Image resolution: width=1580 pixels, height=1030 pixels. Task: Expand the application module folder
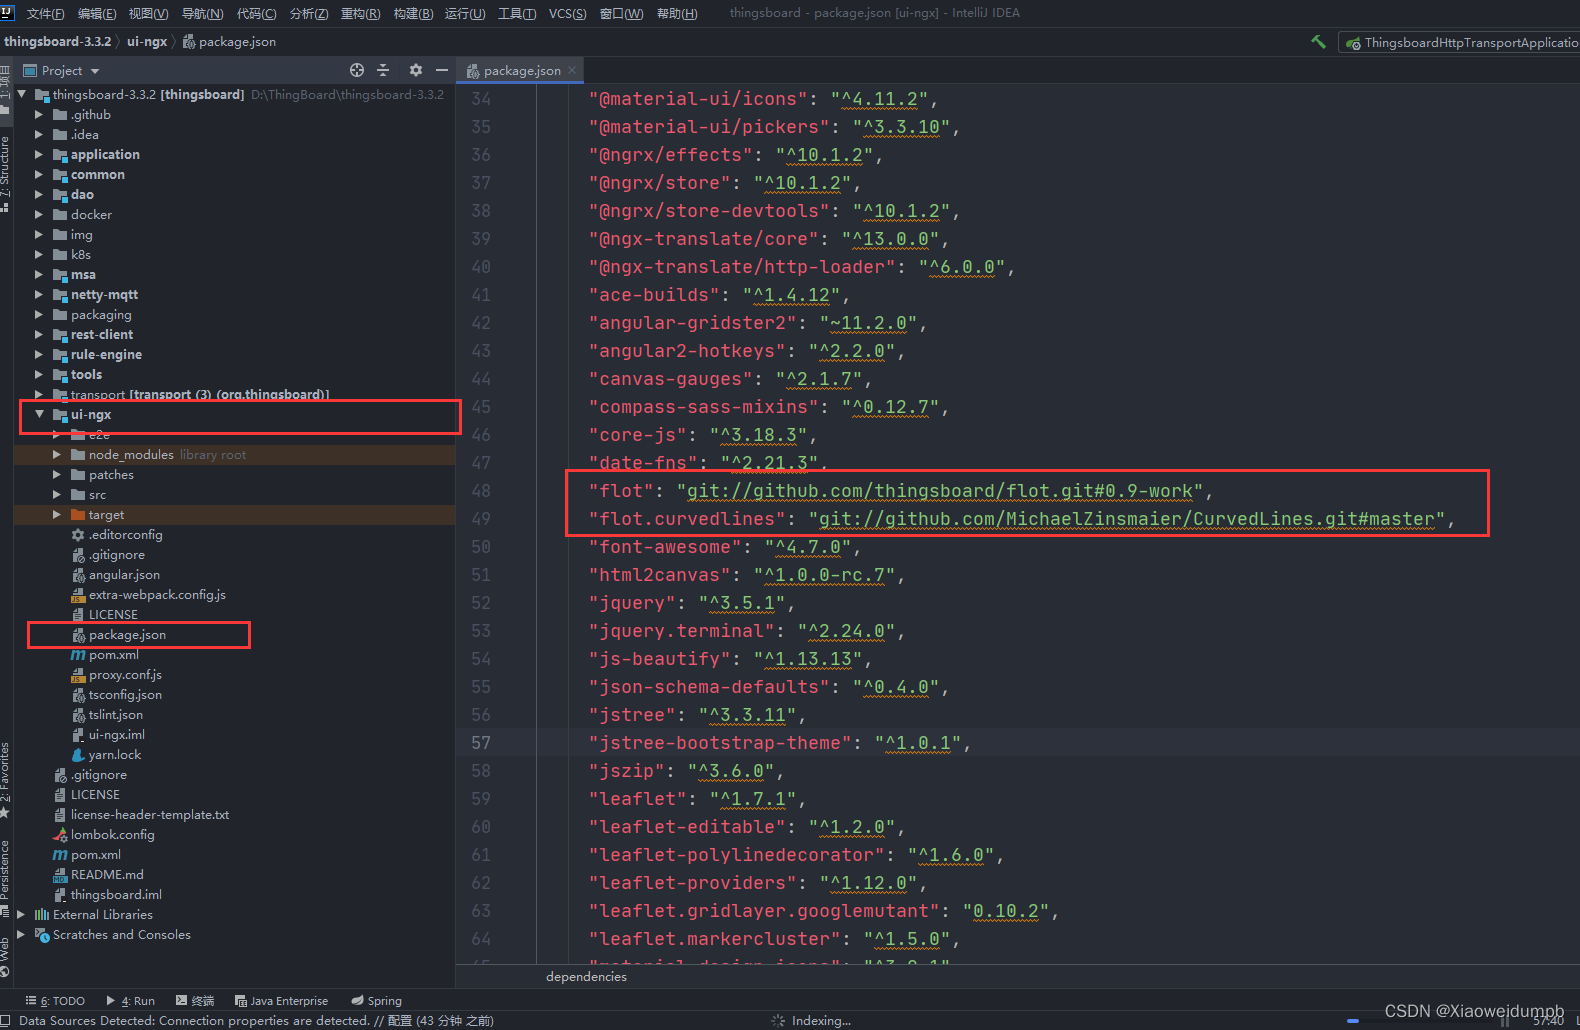(x=39, y=154)
